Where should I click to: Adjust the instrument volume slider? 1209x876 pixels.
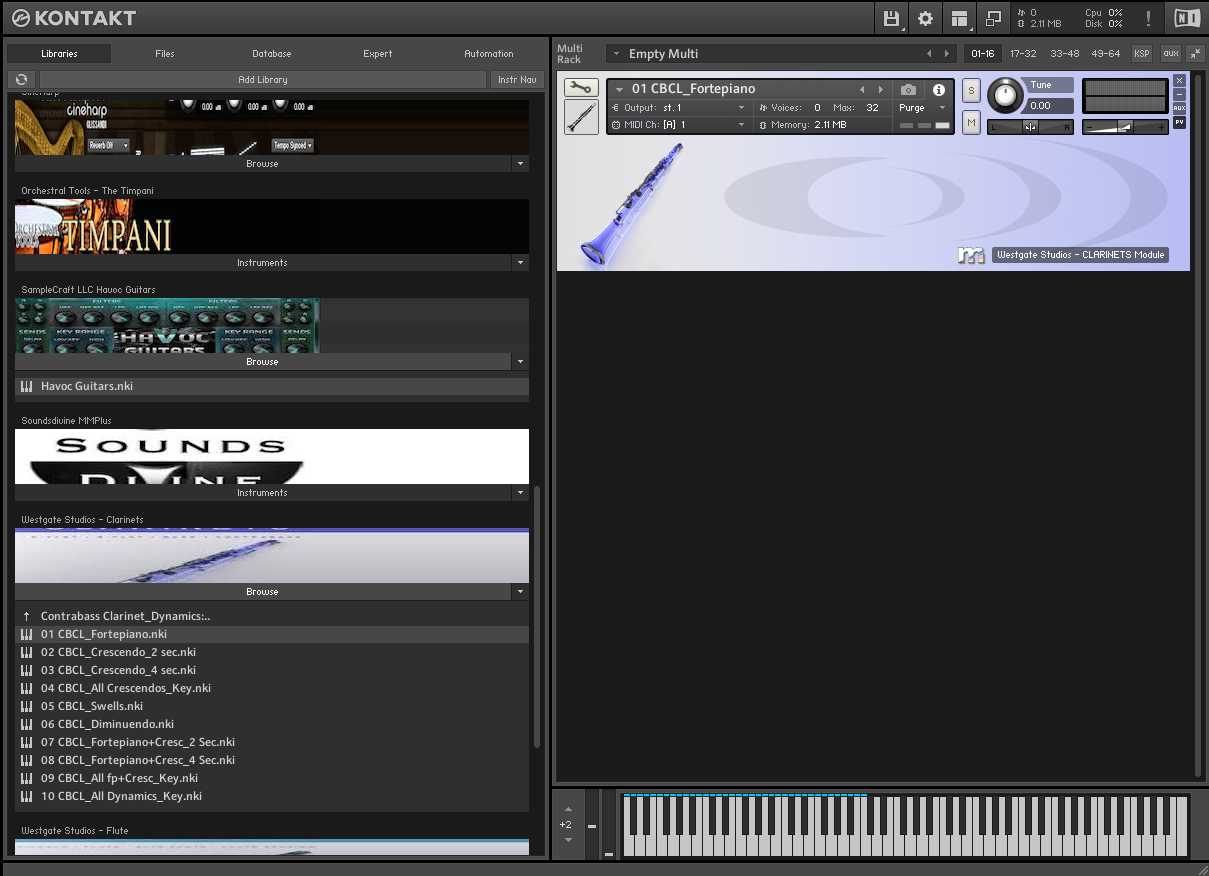pyautogui.click(x=1126, y=127)
